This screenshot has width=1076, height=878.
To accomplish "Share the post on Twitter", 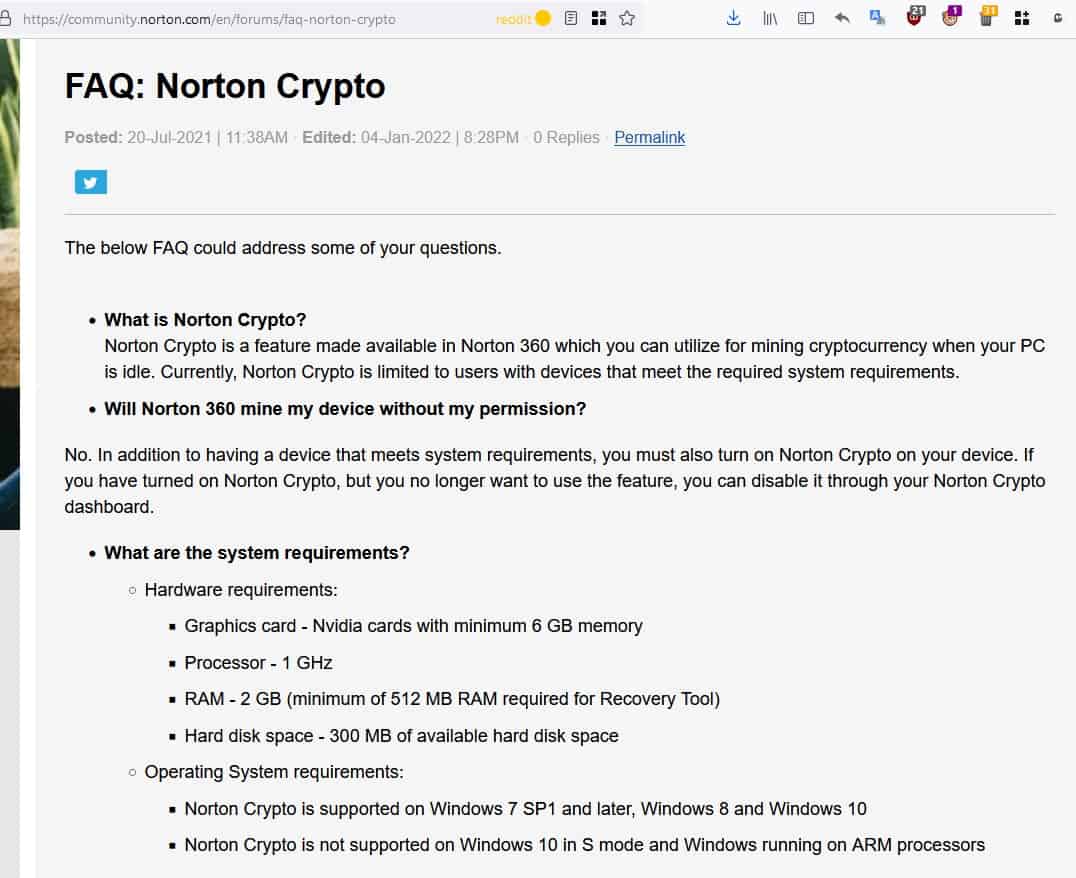I will pos(90,181).
